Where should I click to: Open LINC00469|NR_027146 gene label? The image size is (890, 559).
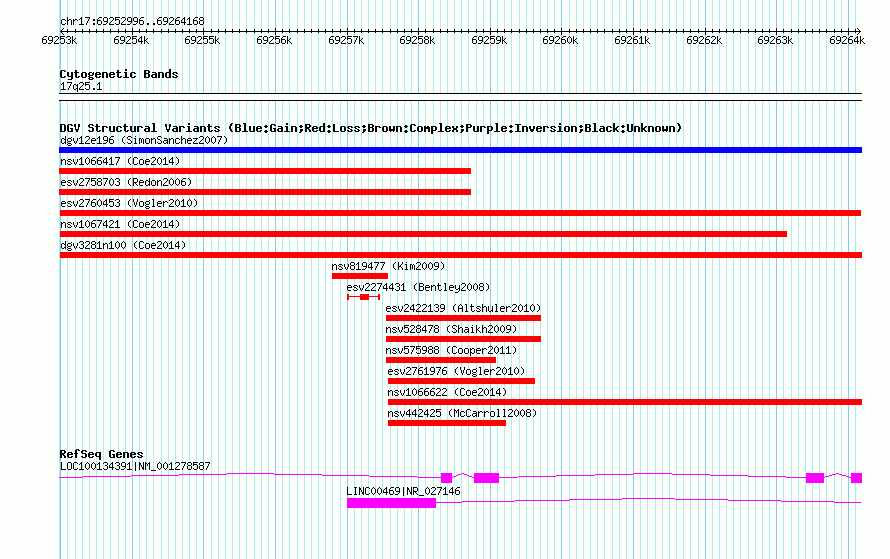pos(403,491)
